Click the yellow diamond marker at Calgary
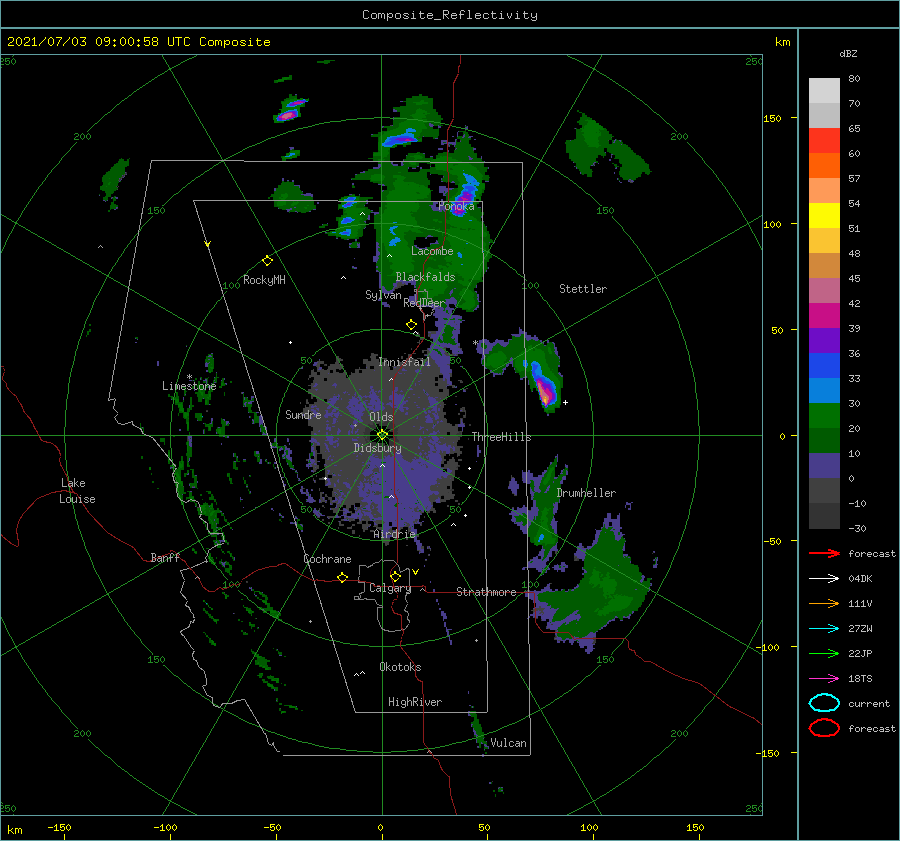Viewport: 900px width, 841px height. (x=395, y=576)
